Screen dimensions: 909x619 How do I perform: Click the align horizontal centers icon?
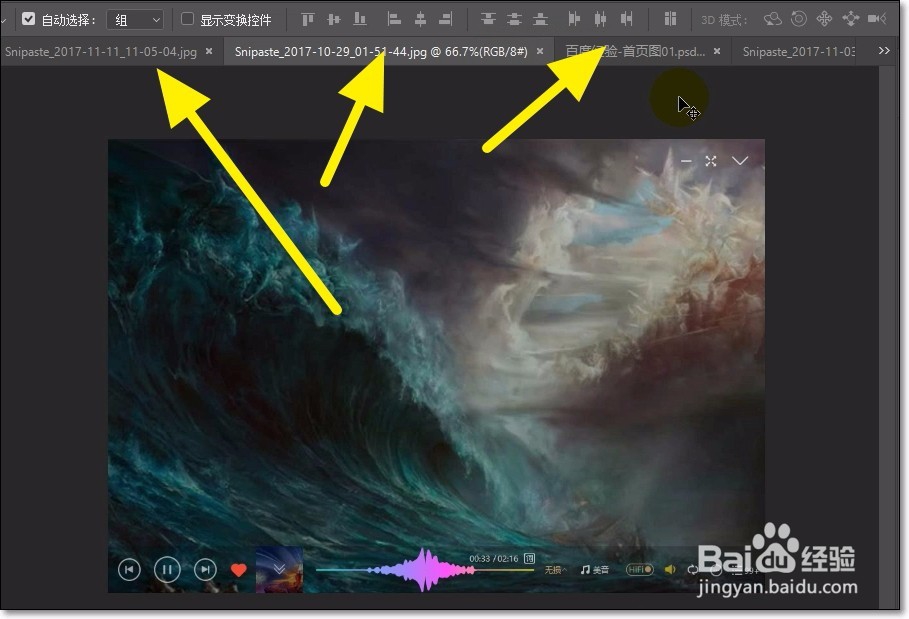pos(420,20)
